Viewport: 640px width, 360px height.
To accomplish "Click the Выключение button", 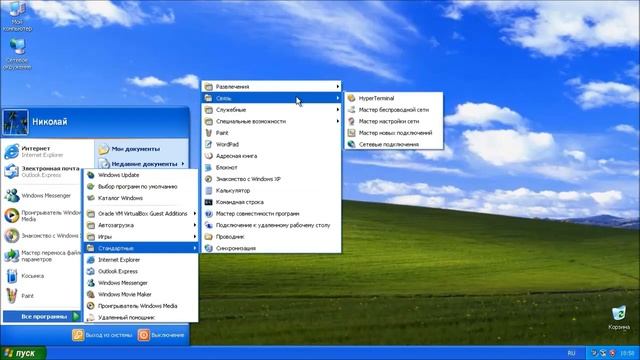I will 161,335.
